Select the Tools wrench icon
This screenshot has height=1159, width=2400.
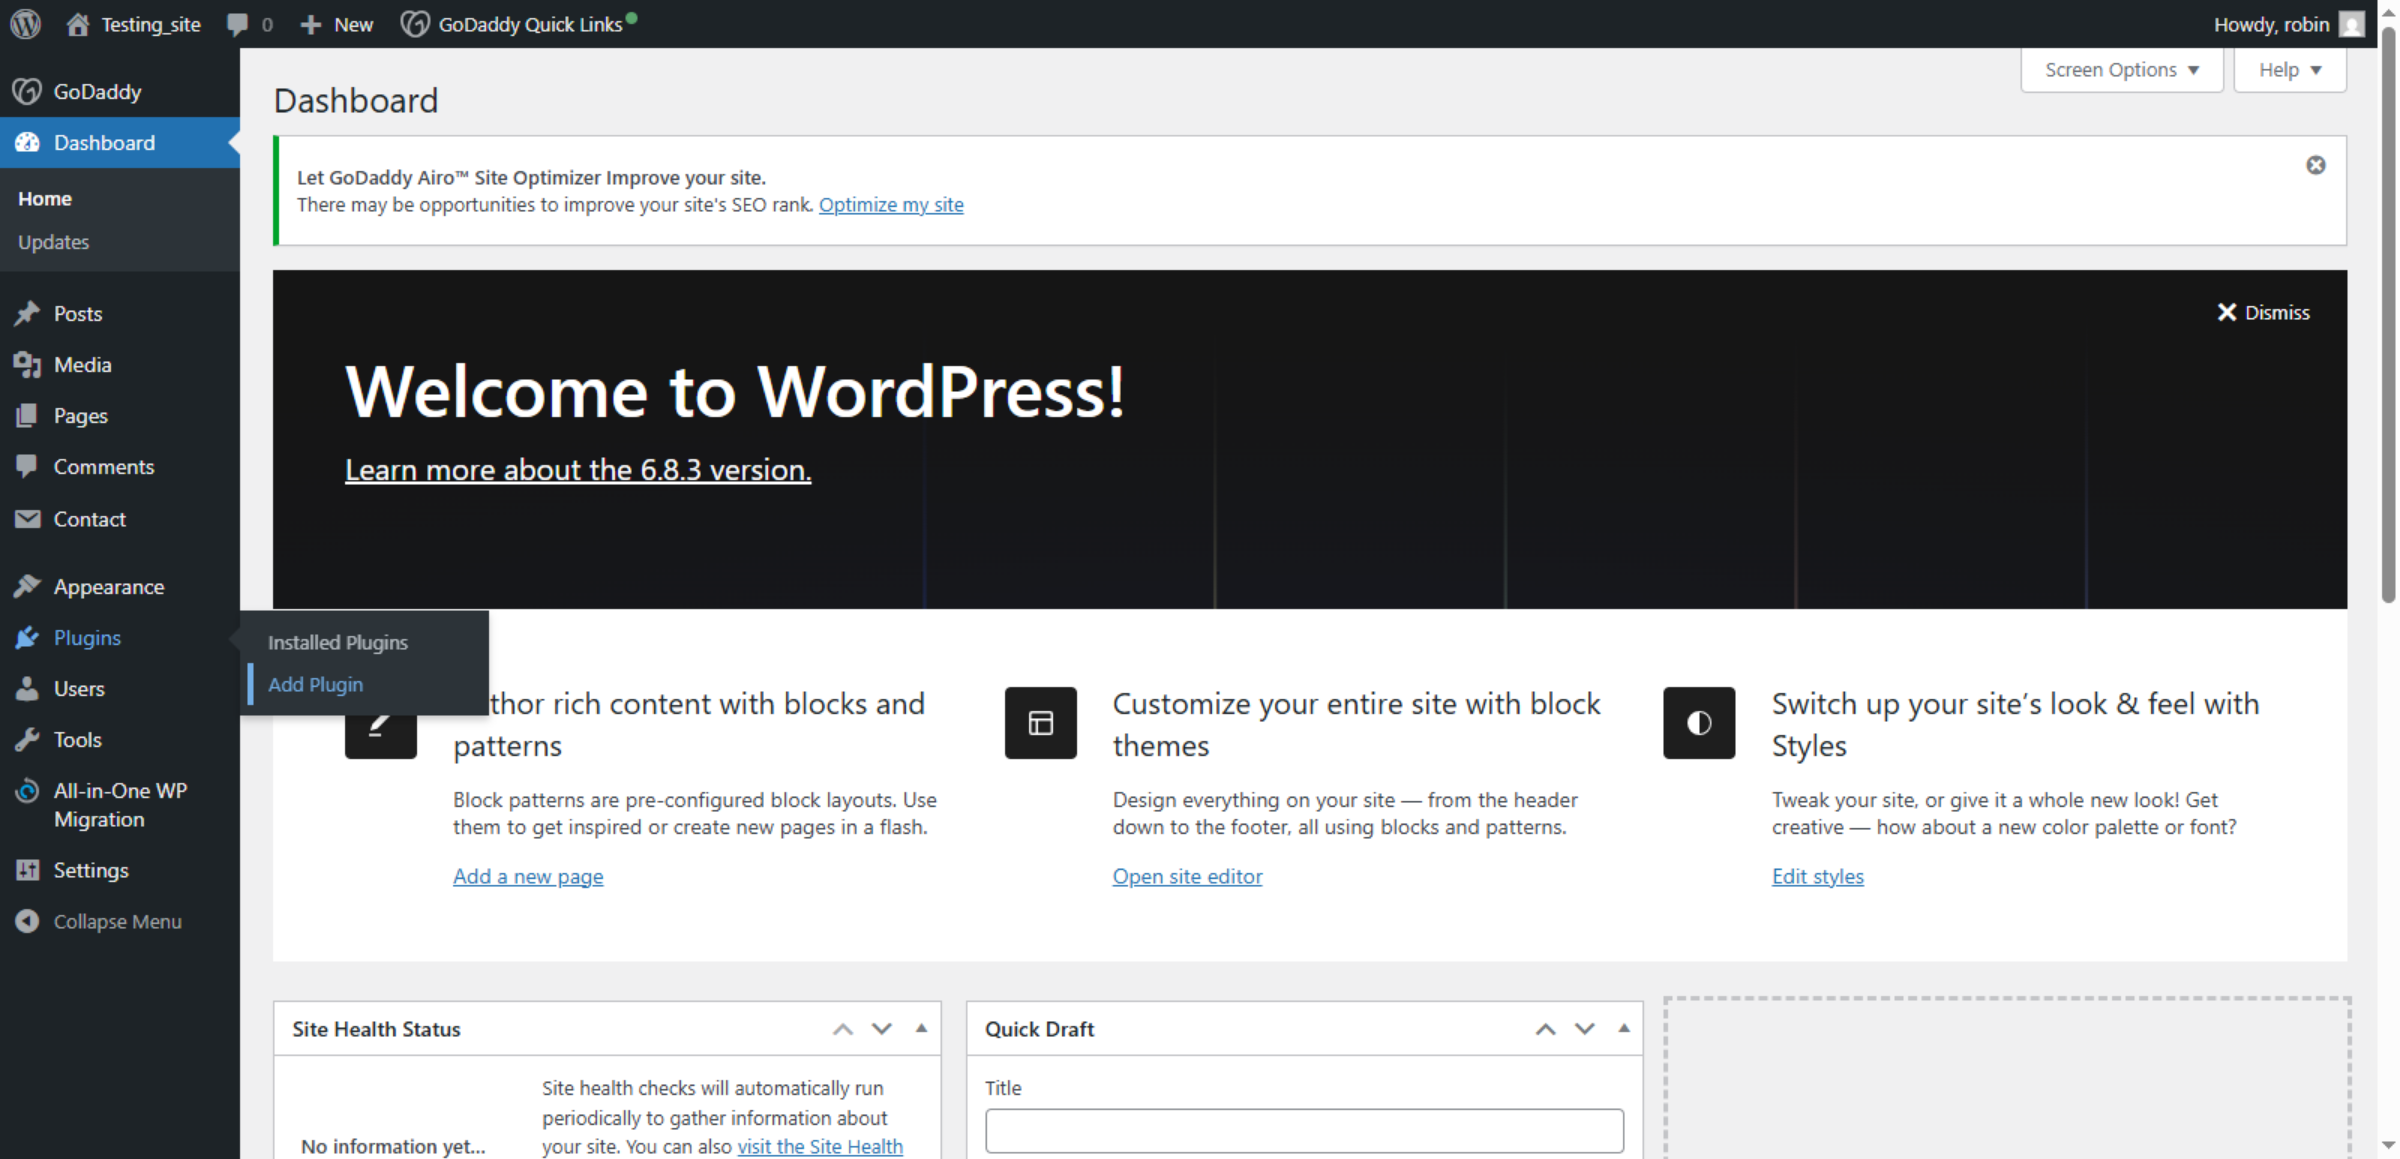pyautogui.click(x=28, y=739)
